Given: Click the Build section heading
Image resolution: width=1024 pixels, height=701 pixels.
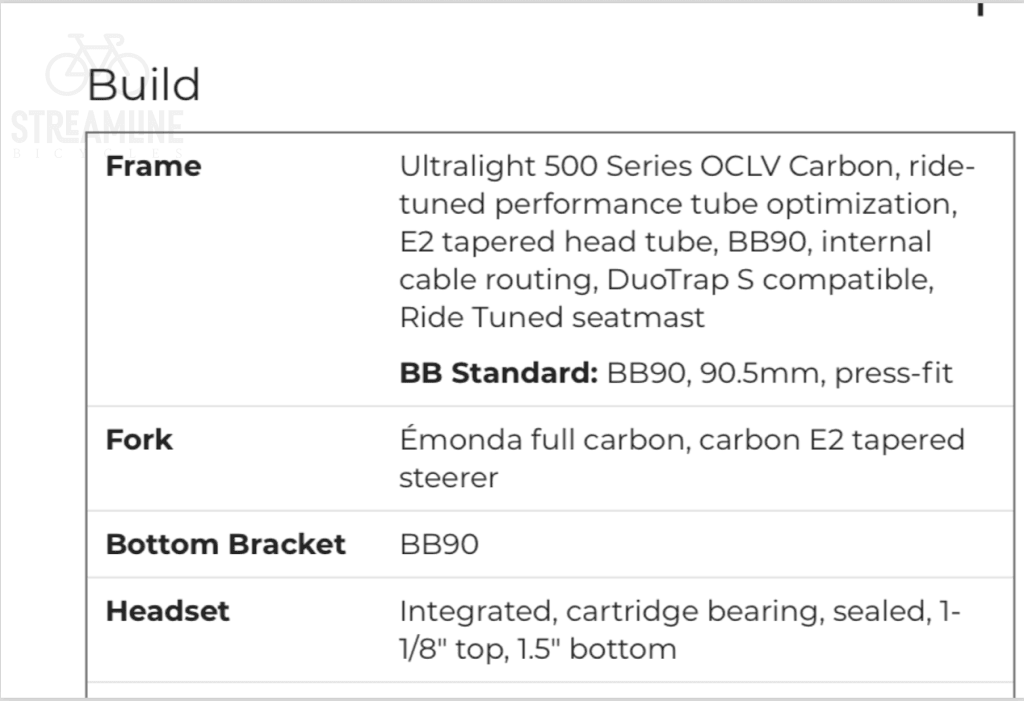Looking at the screenshot, I should 144,85.
